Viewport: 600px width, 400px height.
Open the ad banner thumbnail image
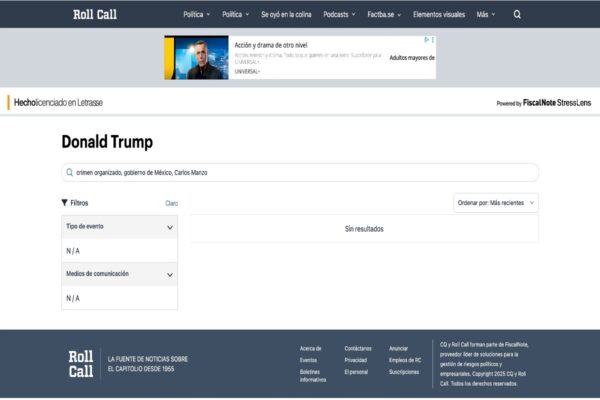coord(196,57)
